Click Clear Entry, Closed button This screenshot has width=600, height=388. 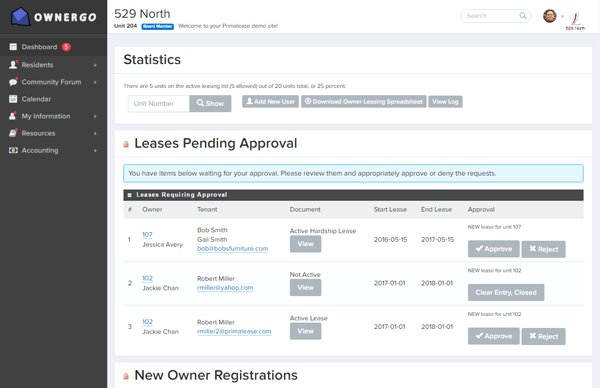(506, 292)
